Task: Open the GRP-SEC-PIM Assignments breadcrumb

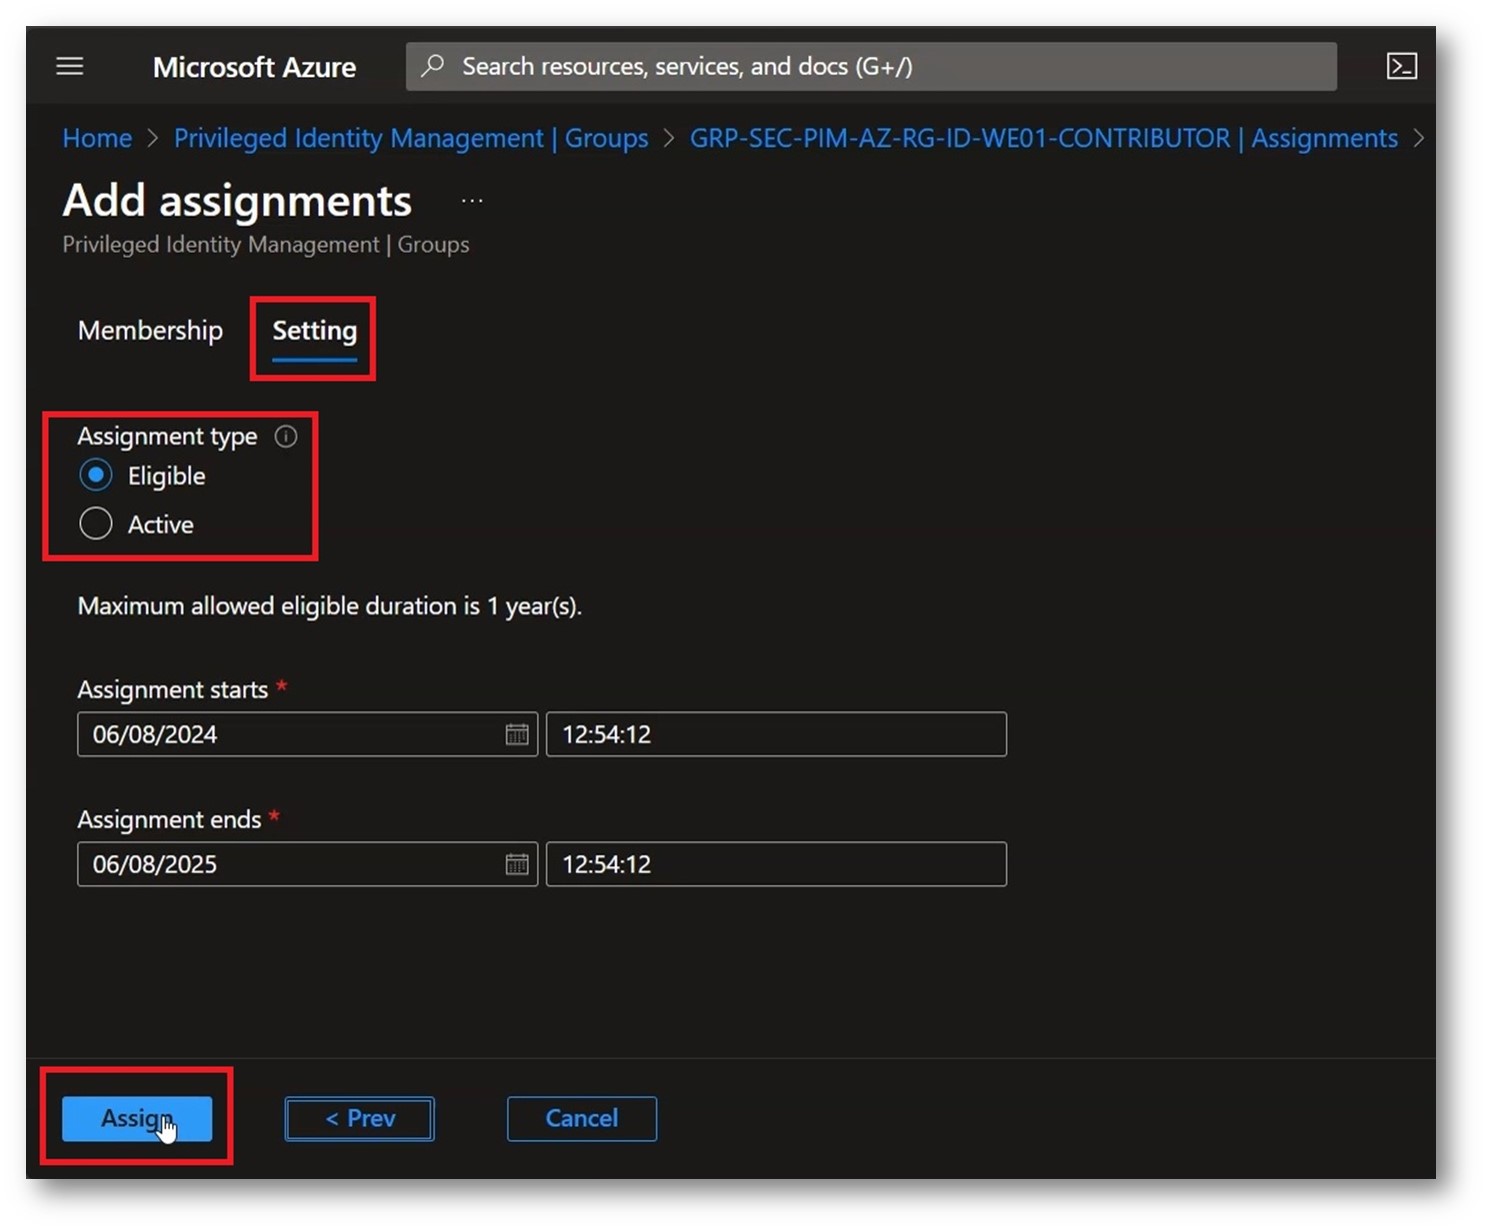Action: [1043, 138]
